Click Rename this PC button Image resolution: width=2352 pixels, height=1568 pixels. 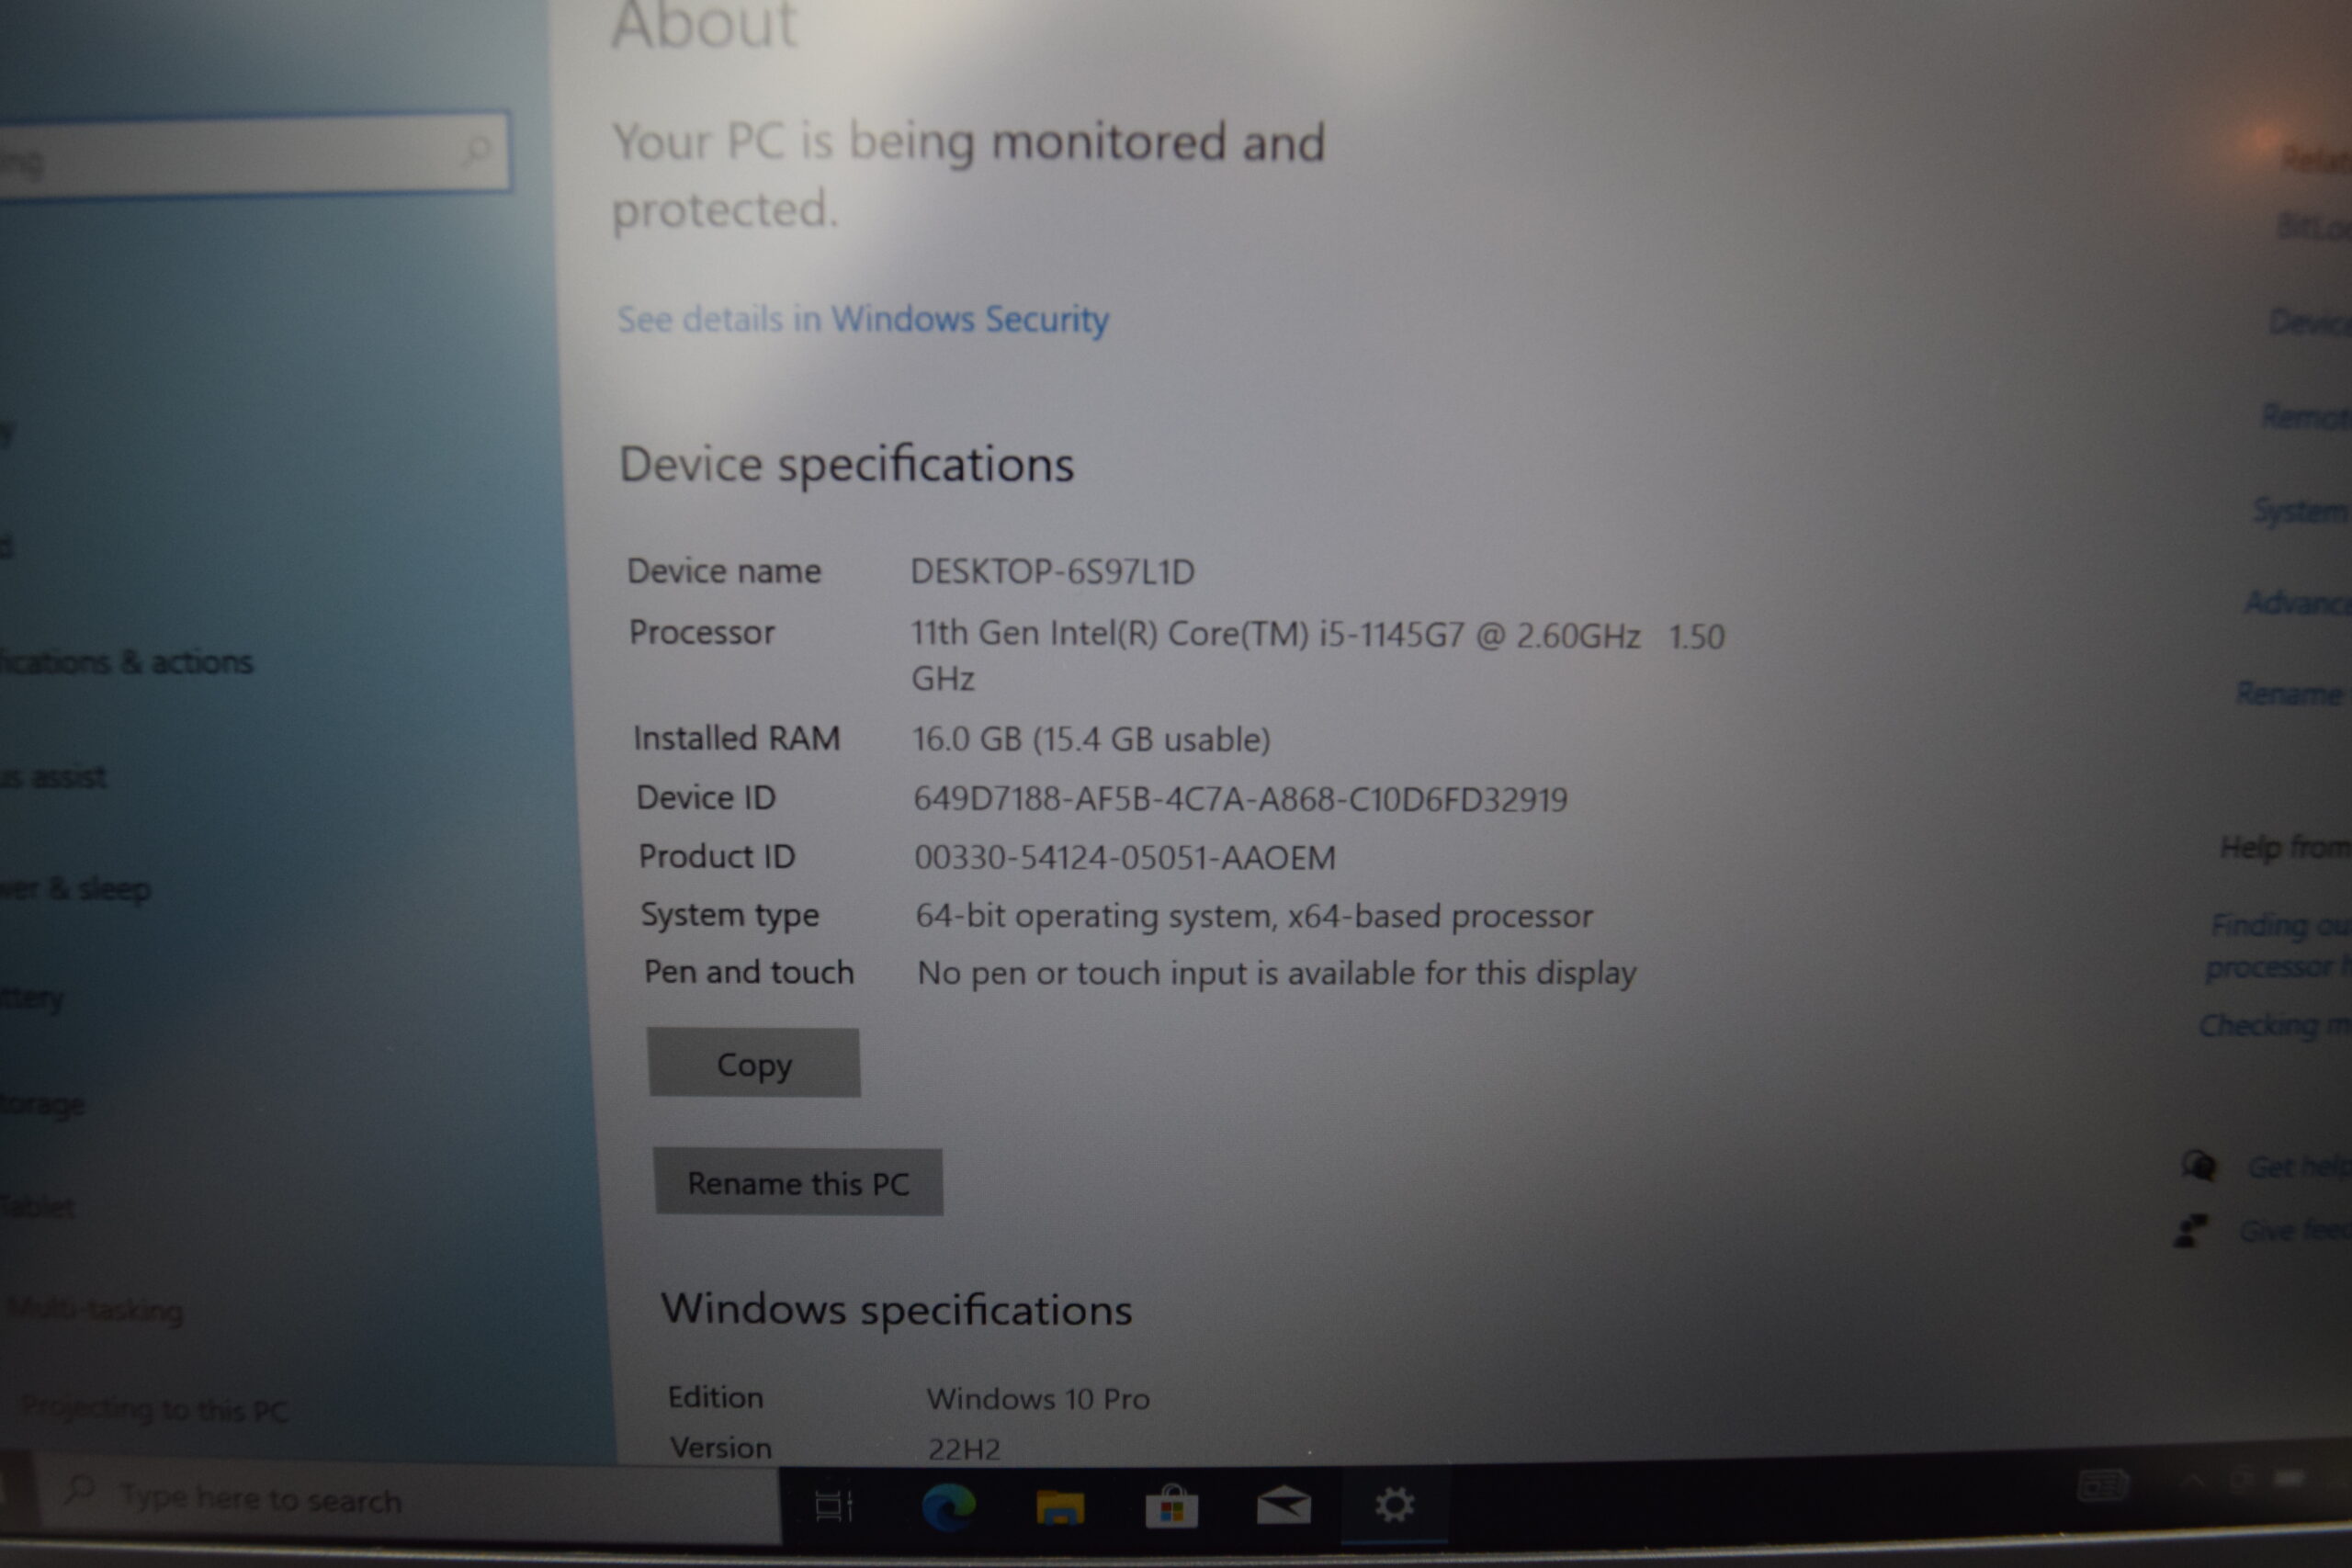point(798,1183)
